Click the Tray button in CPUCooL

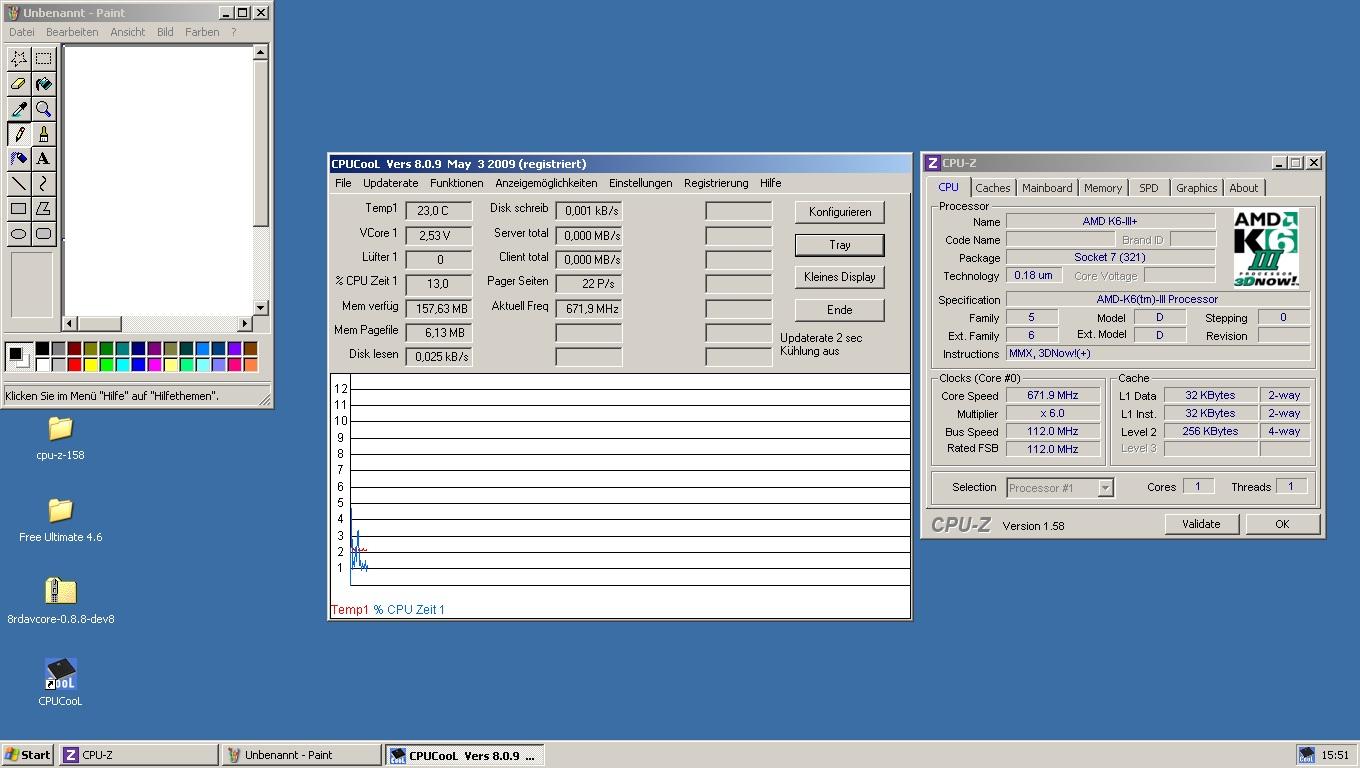tap(840, 245)
